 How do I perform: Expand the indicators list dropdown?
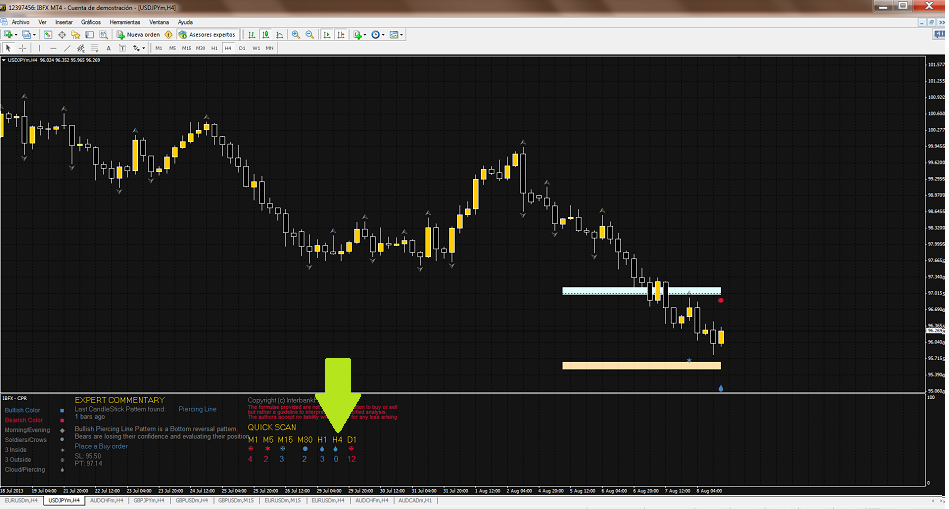tap(365, 34)
